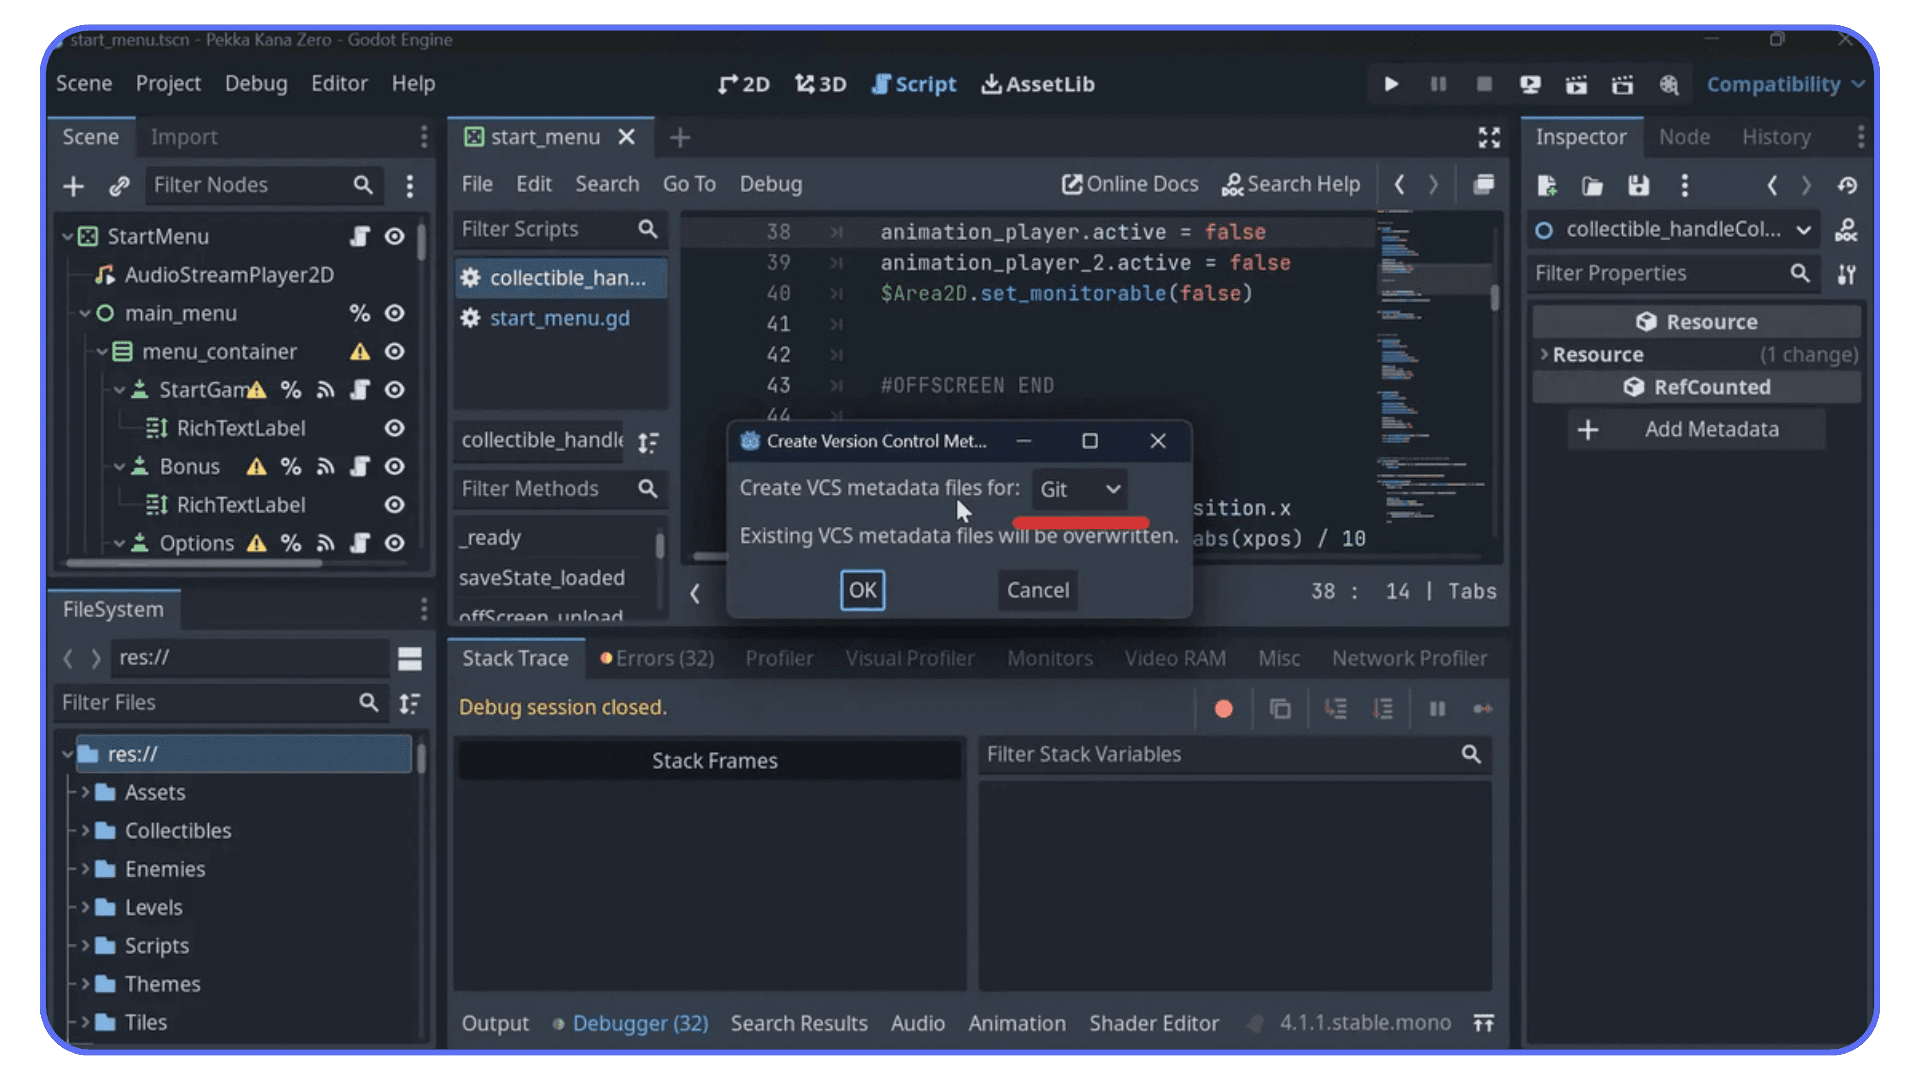Open the Git VCS provider dropdown

coord(1079,489)
